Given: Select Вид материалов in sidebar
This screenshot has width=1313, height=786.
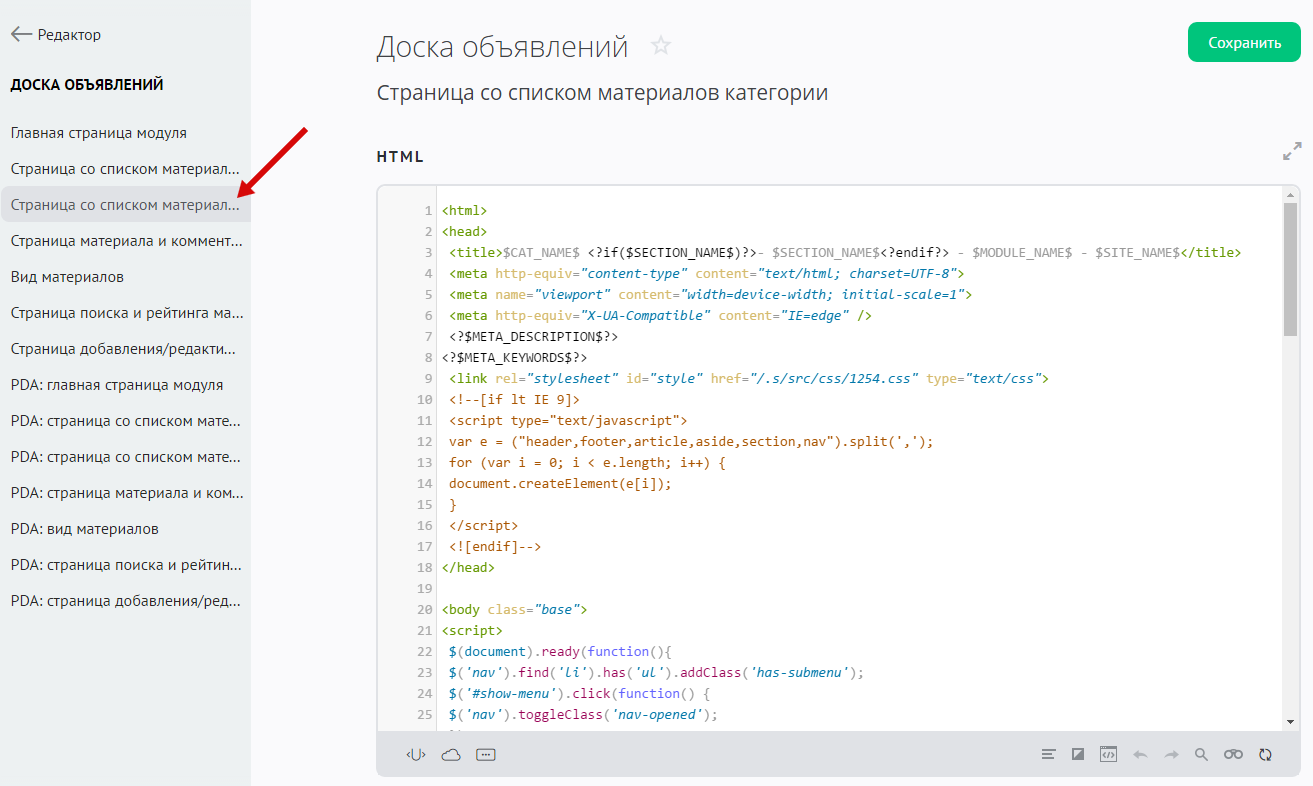Looking at the screenshot, I should pyautogui.click(x=67, y=277).
